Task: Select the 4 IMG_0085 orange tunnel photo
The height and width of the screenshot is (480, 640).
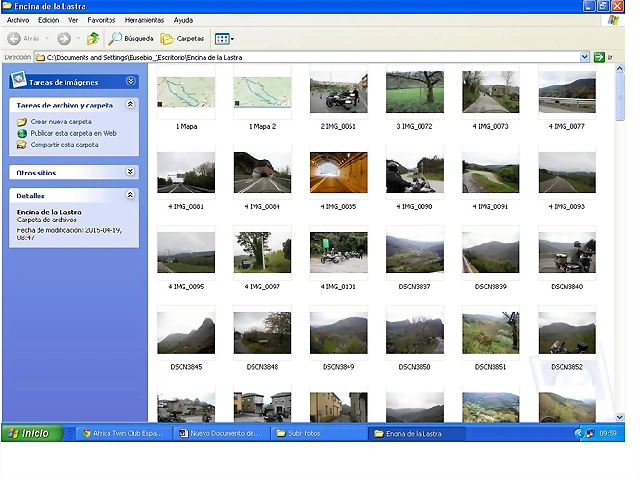Action: [x=338, y=173]
